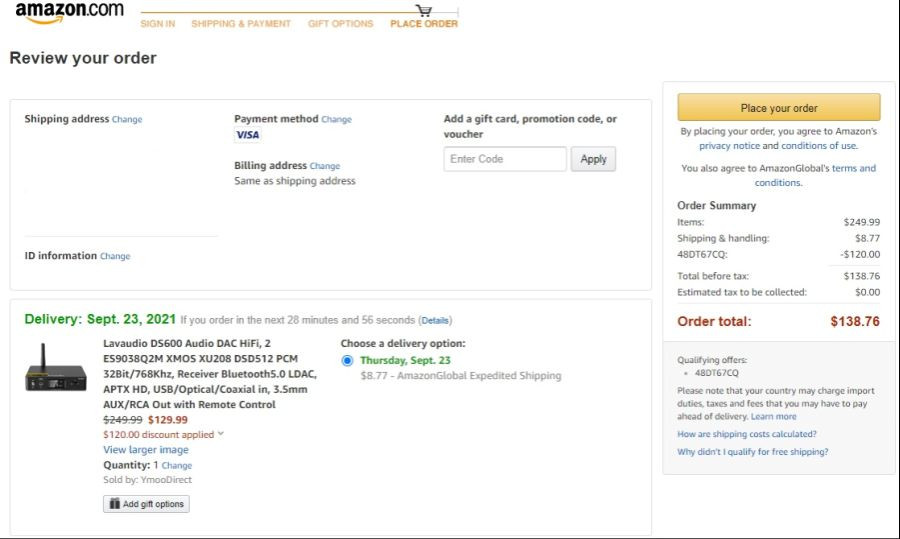Click Learn more about import duties
The image size is (900, 539).
pos(774,416)
